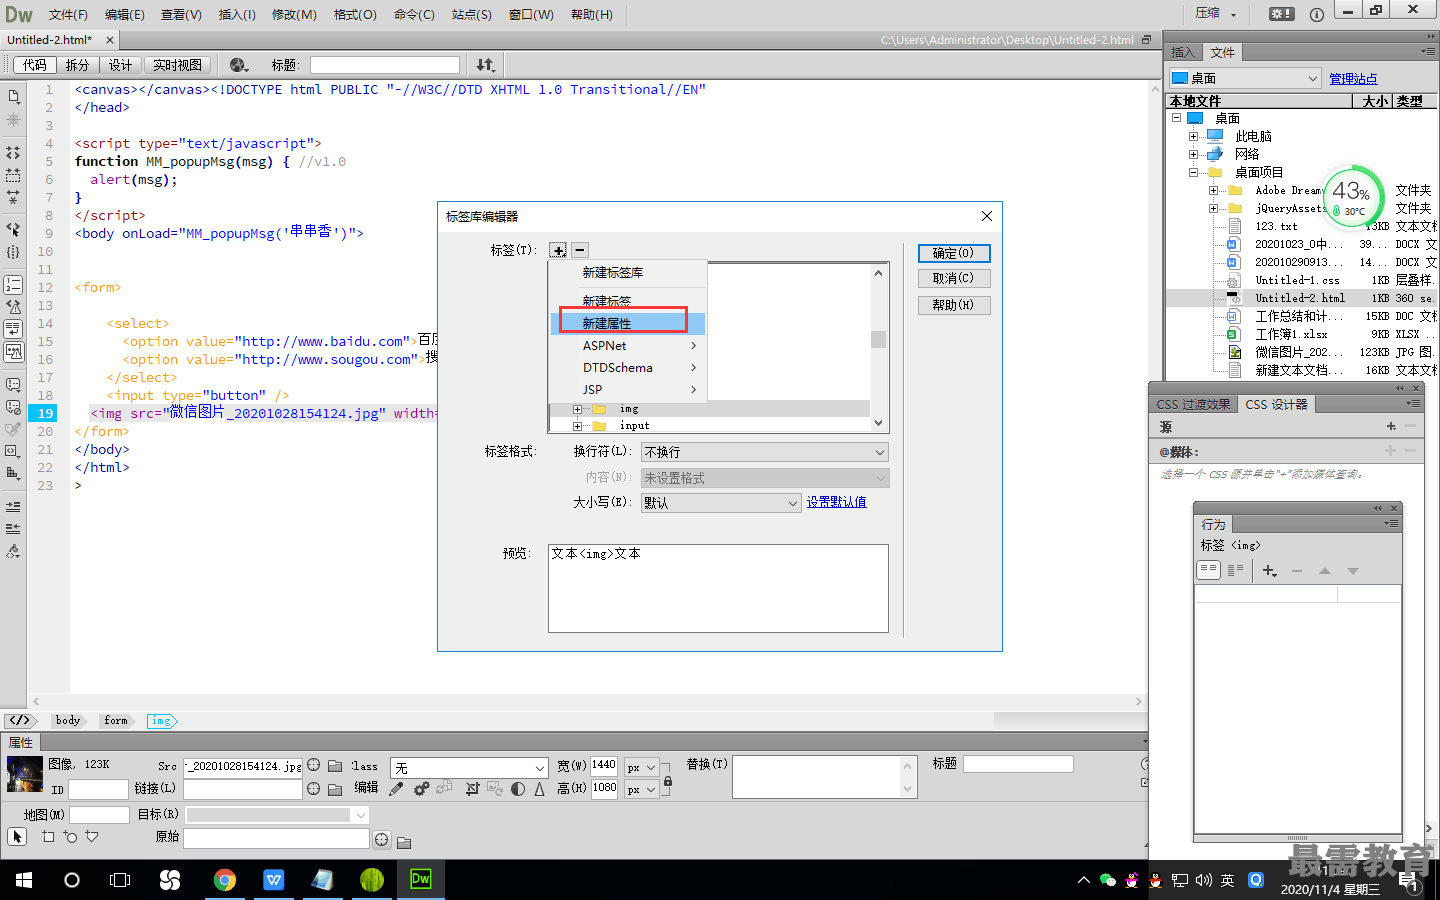Open the 站点(S) menu

pyautogui.click(x=472, y=14)
